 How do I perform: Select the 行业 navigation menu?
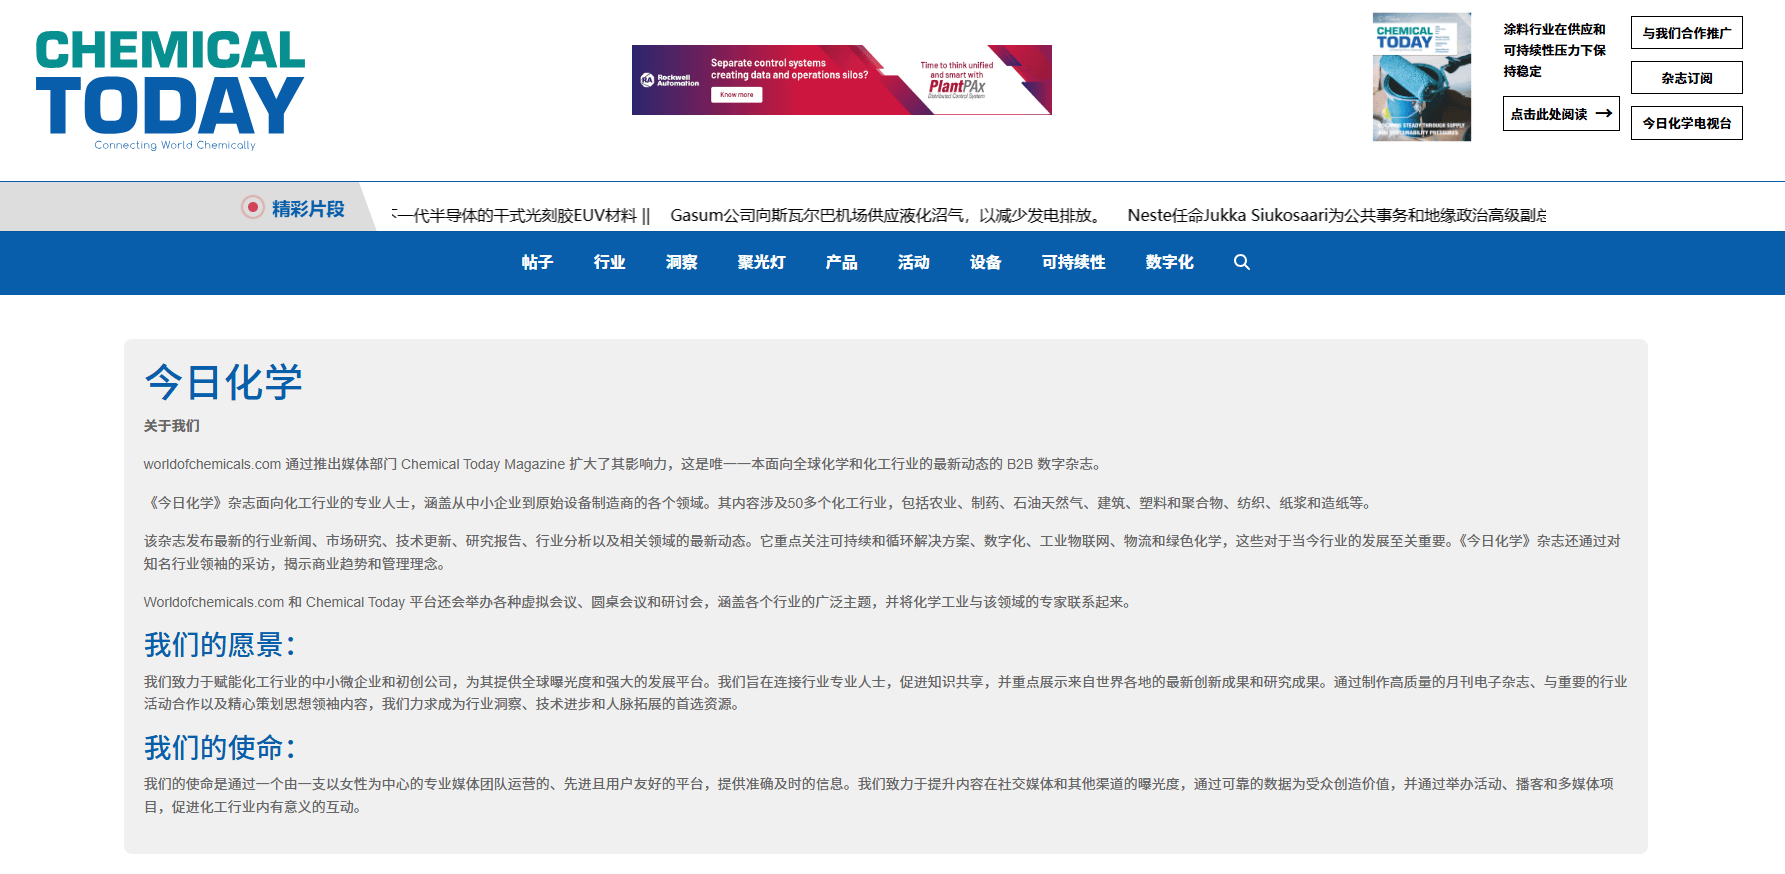click(609, 262)
